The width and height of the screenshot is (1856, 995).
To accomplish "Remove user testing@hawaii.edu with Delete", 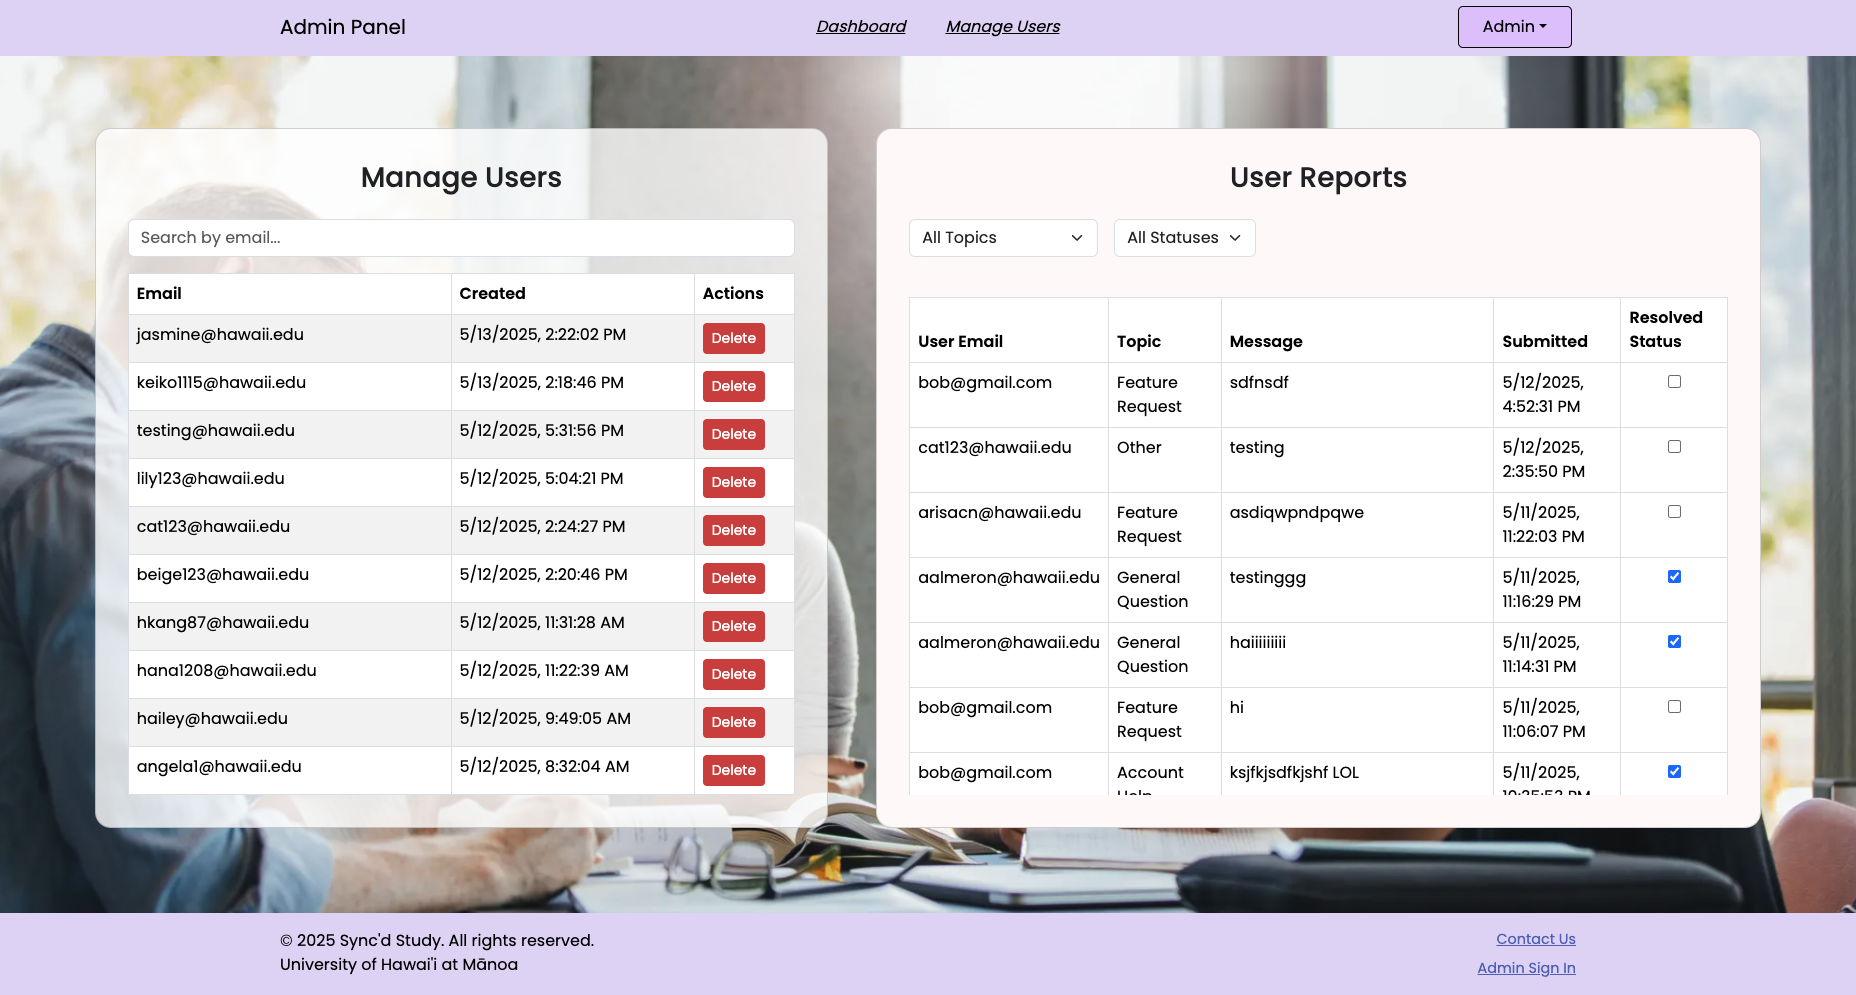I will pos(733,434).
